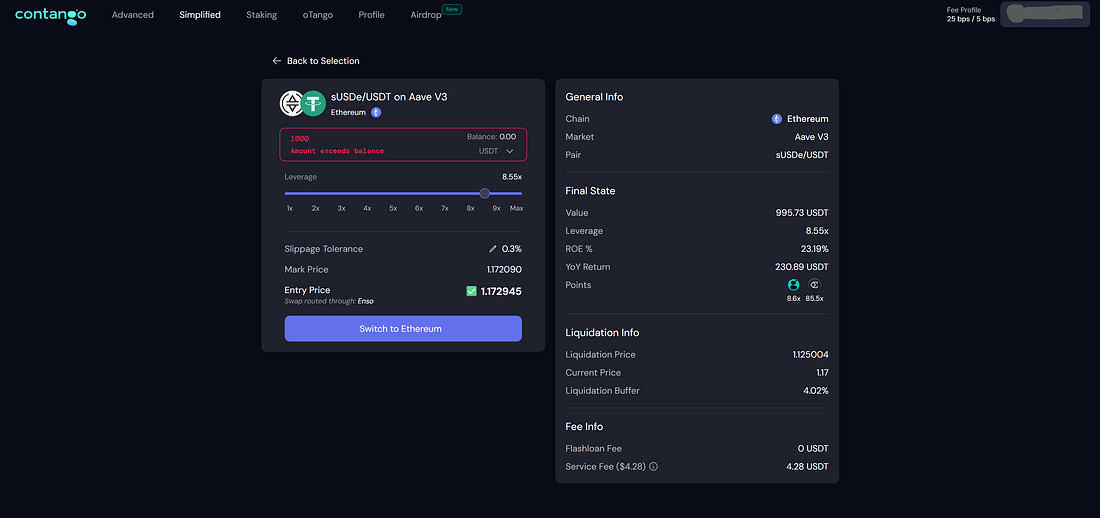Click Switch to Ethereum button
Image resolution: width=1100 pixels, height=518 pixels.
[403, 328]
